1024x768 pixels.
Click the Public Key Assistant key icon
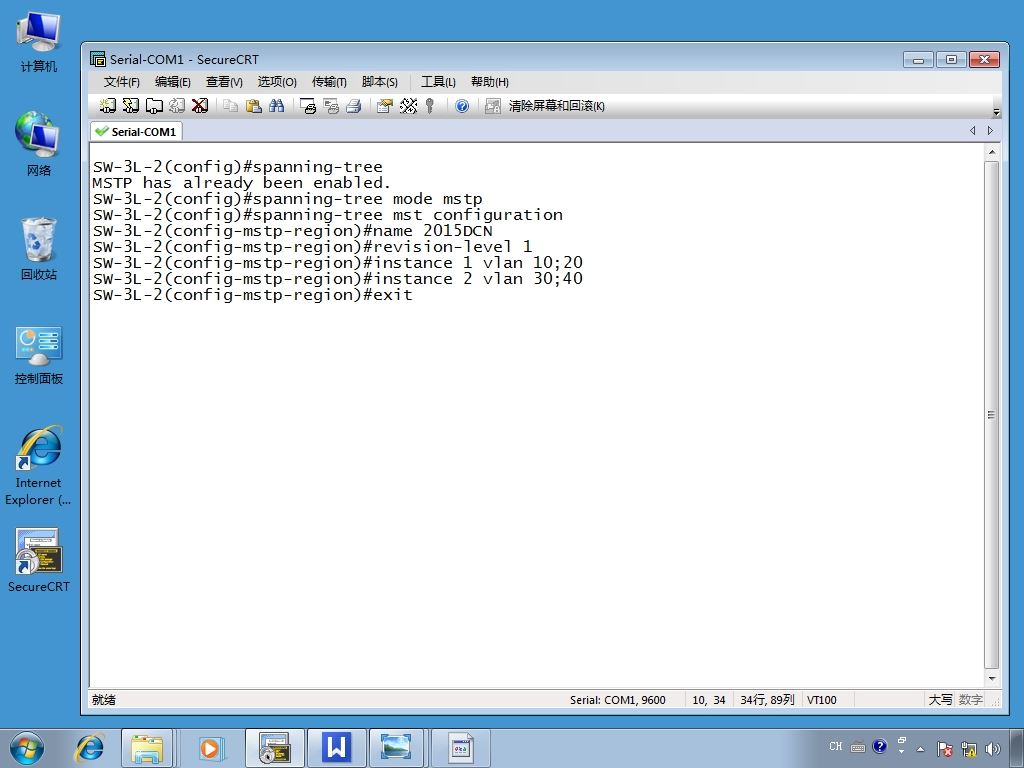pos(430,106)
